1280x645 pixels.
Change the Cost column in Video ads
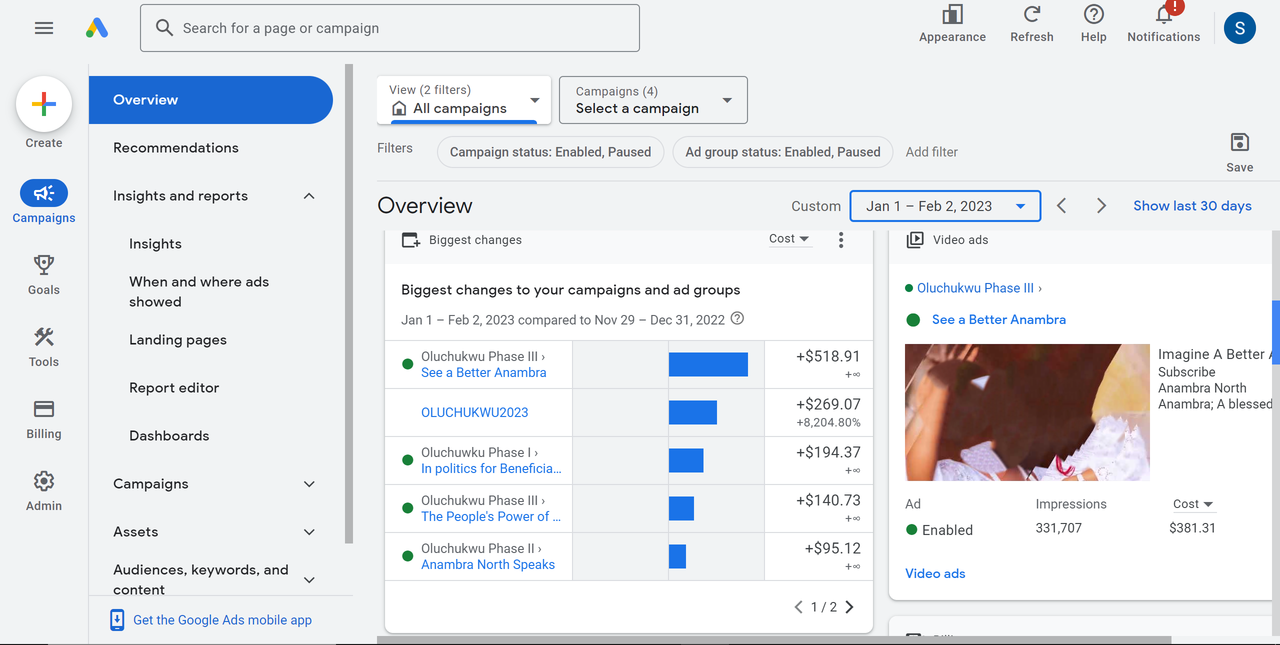[1193, 504]
